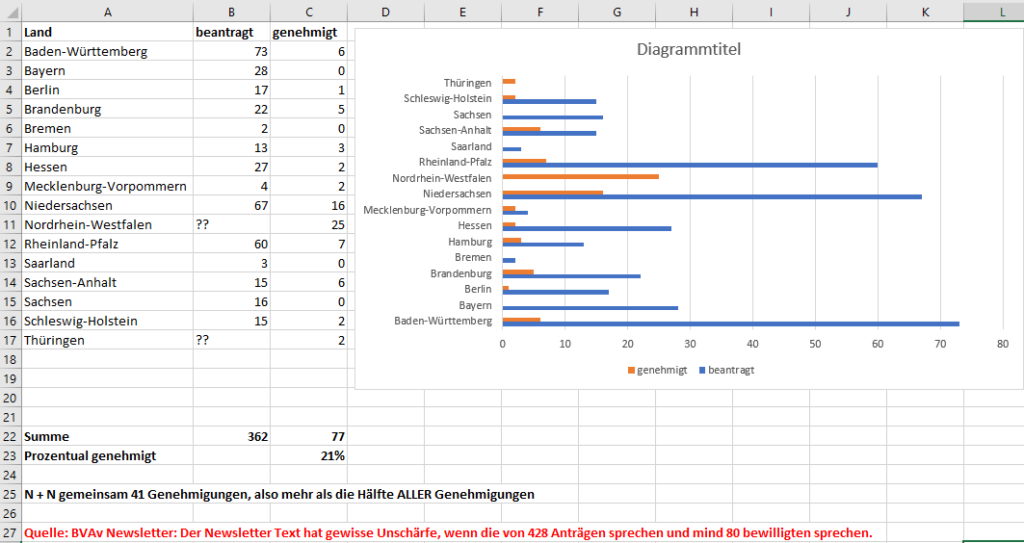Click value 25 for Nordrhein-Westfalen genehmigt
Viewport: 1024px width, 543px height.
[x=309, y=225]
